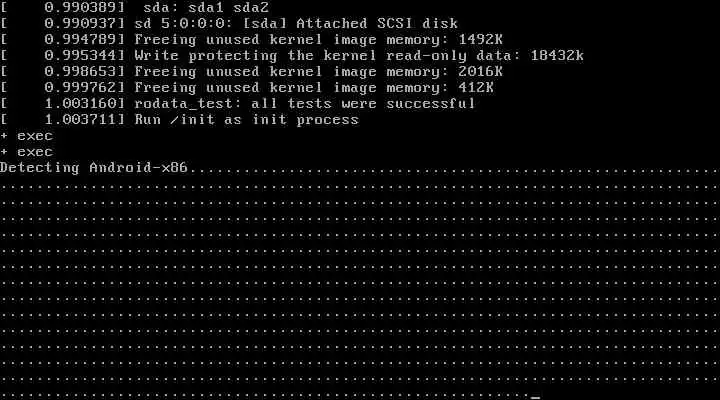Click the 'Run /init as init process' line
The height and width of the screenshot is (400, 720).
246,120
